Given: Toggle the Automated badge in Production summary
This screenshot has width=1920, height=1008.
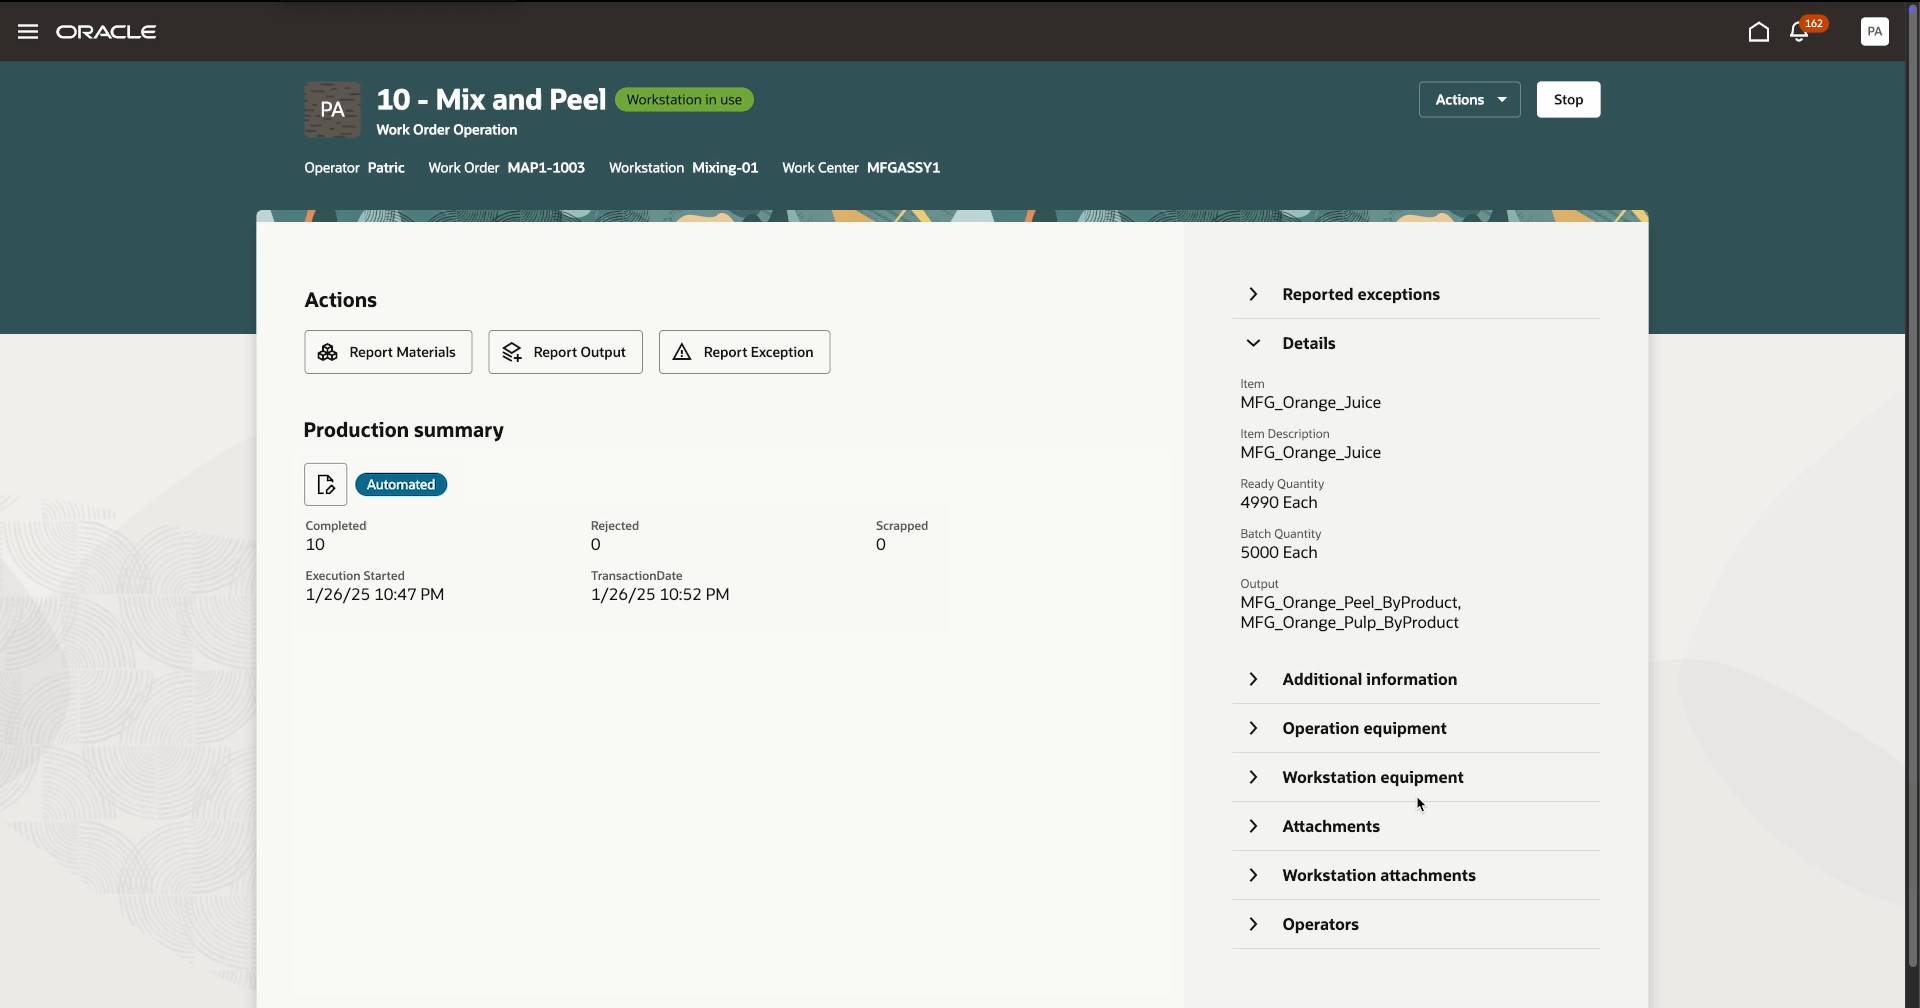Looking at the screenshot, I should click(400, 484).
